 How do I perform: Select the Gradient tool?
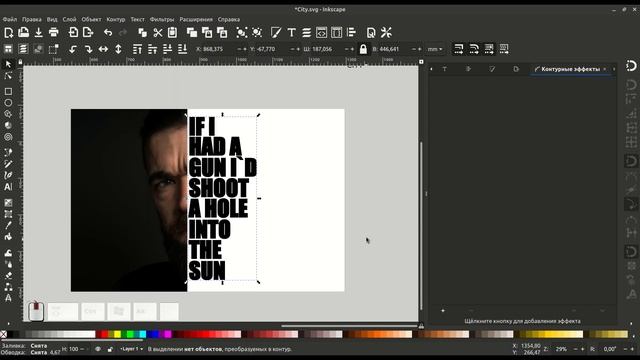[x=8, y=202]
